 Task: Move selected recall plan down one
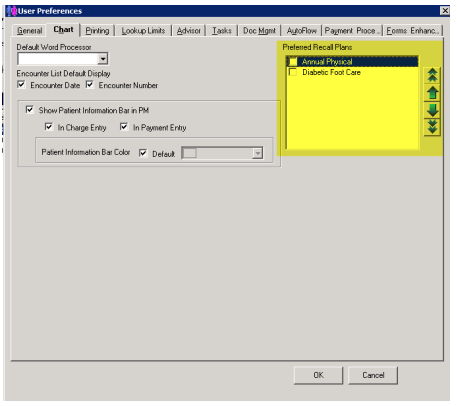point(432,110)
